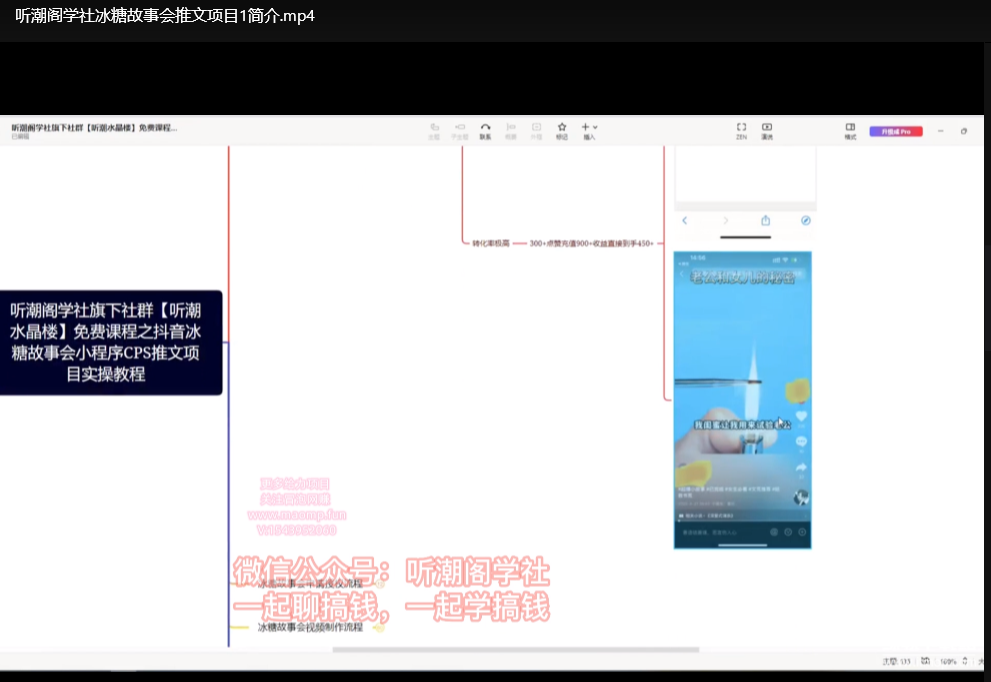The width and height of the screenshot is (991, 682).
Task: Click the Douyin video screenshot thumbnail
Action: [742, 399]
